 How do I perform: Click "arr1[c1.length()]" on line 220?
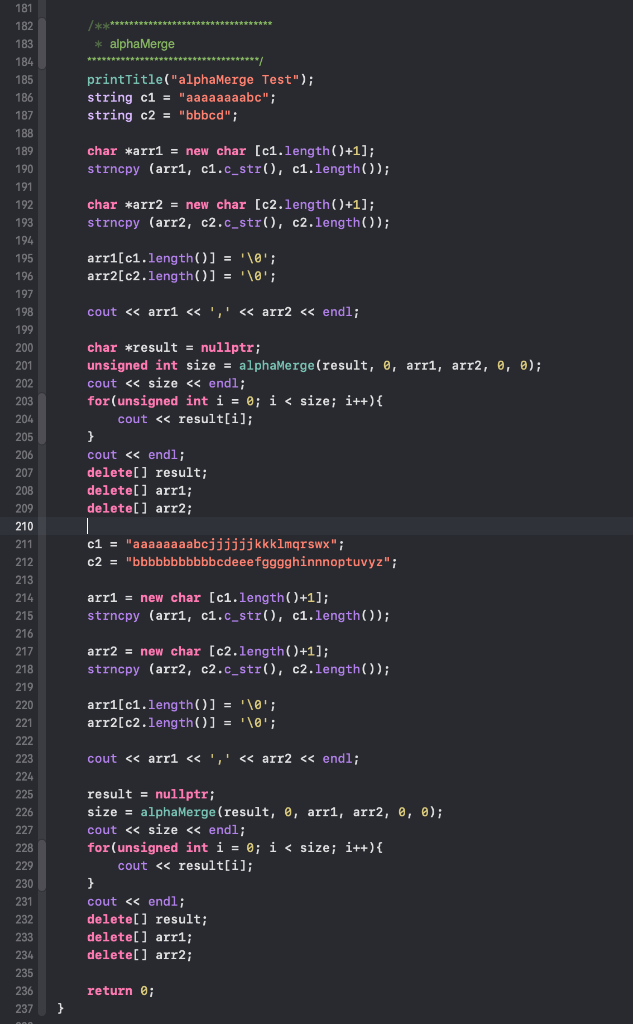click(151, 705)
